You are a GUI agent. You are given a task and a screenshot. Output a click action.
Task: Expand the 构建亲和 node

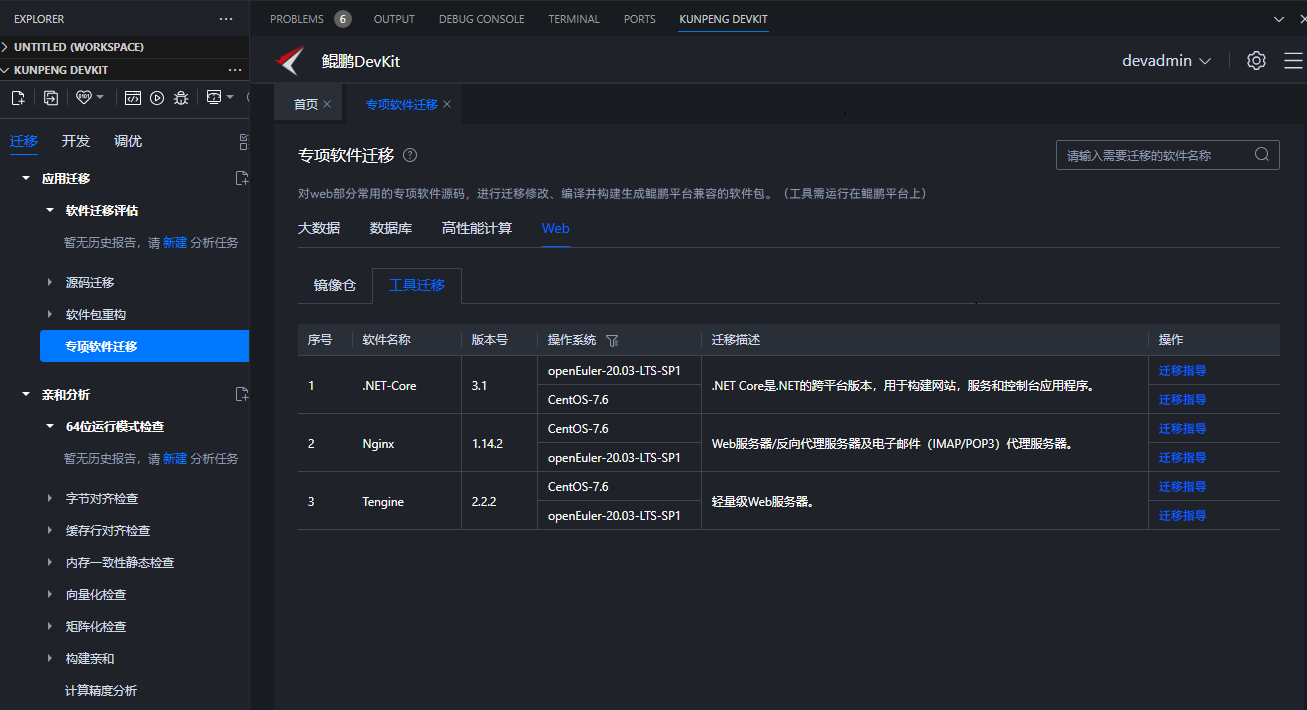click(50, 658)
